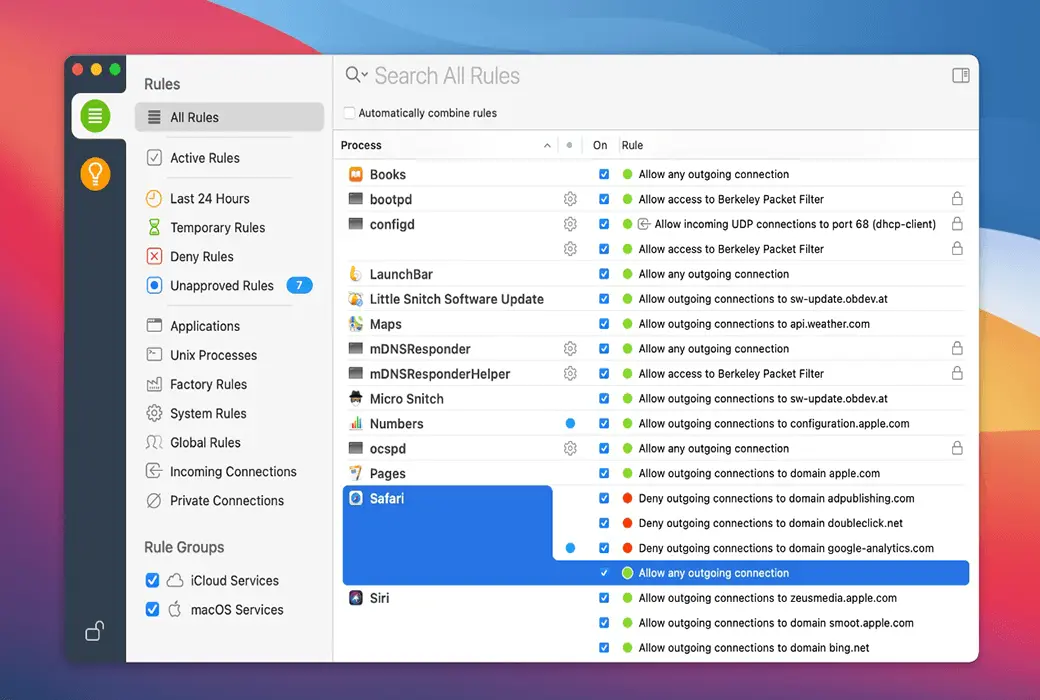
Task: Uncheck the Pages apple.com rule checkbox
Action: (604, 473)
